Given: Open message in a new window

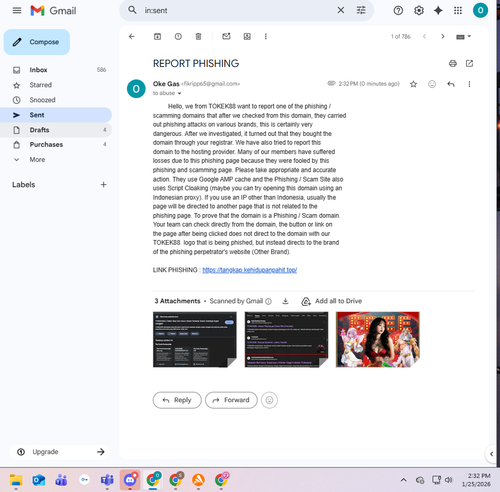Looking at the screenshot, I should click(x=469, y=63).
